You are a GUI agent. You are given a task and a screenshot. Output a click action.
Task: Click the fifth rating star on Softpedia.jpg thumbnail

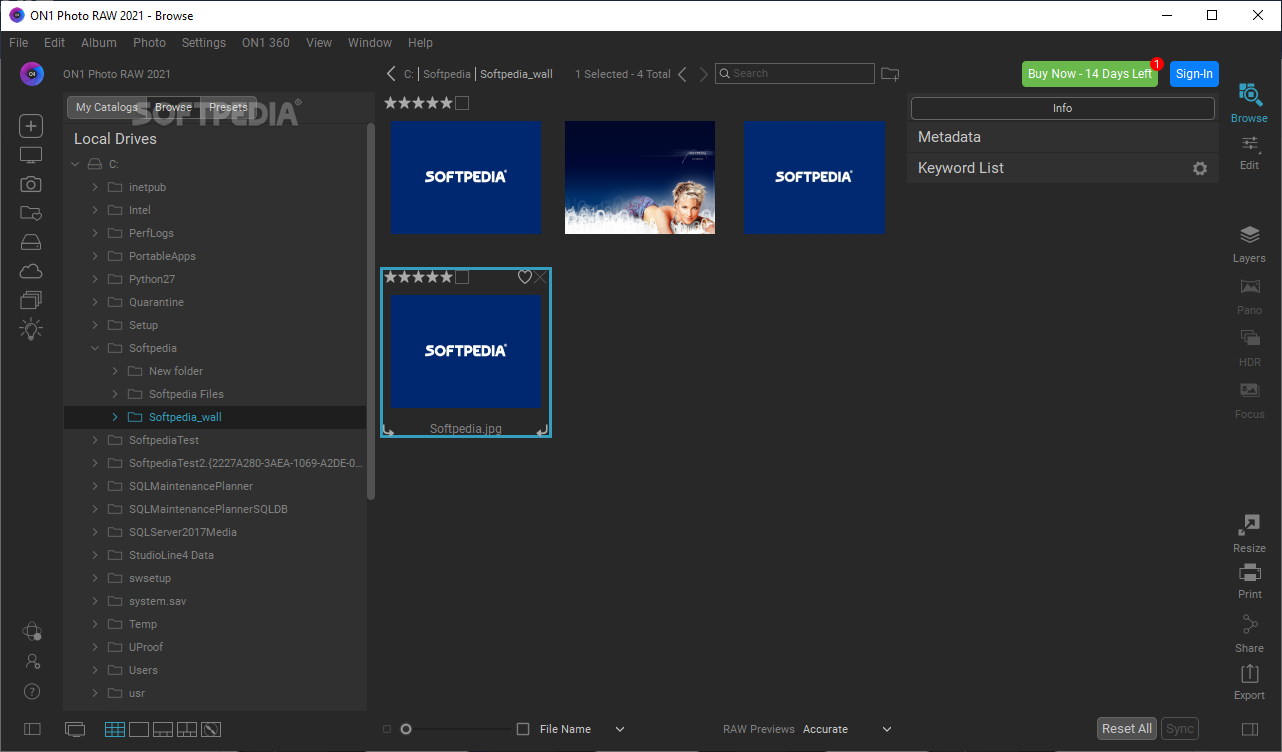[x=446, y=277]
